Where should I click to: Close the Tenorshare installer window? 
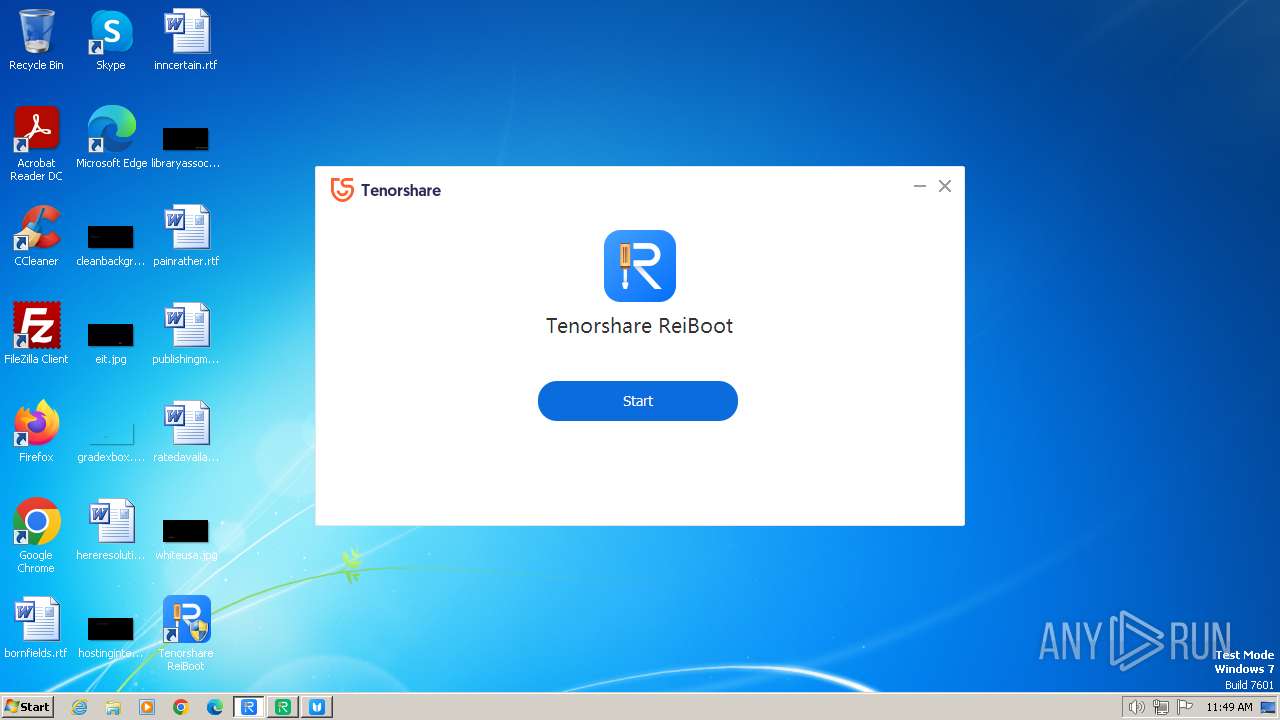(x=945, y=186)
